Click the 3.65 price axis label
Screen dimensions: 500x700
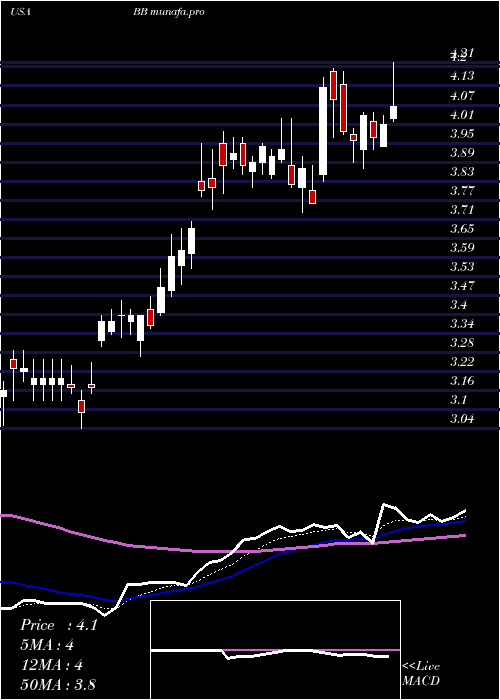point(462,229)
